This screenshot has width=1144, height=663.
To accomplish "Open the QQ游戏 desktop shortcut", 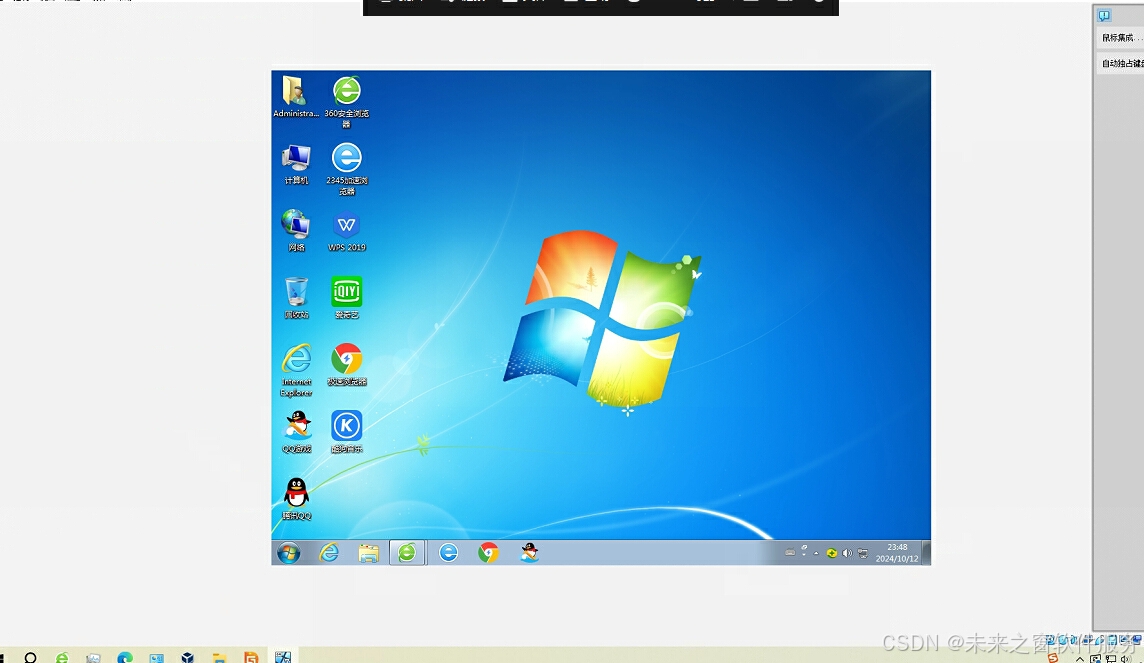I will 296,432.
